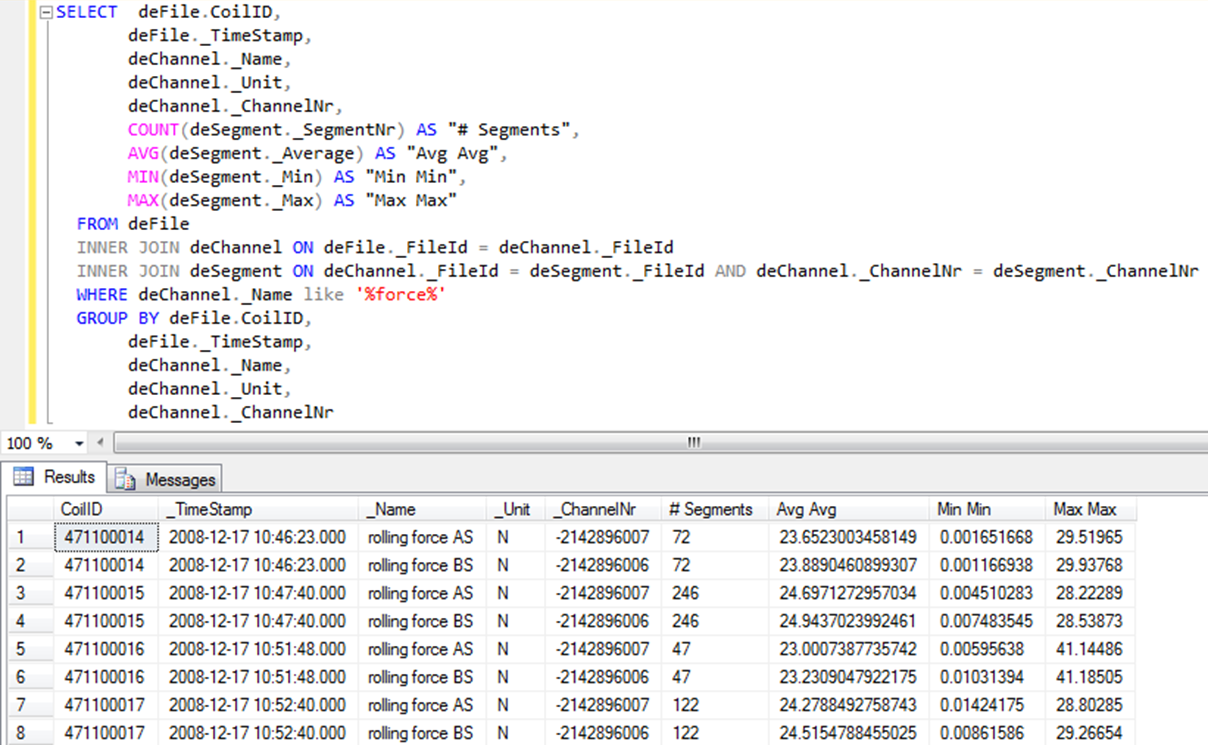1208x745 pixels.
Task: Click average value 24.9437023992461
Action: [849, 621]
